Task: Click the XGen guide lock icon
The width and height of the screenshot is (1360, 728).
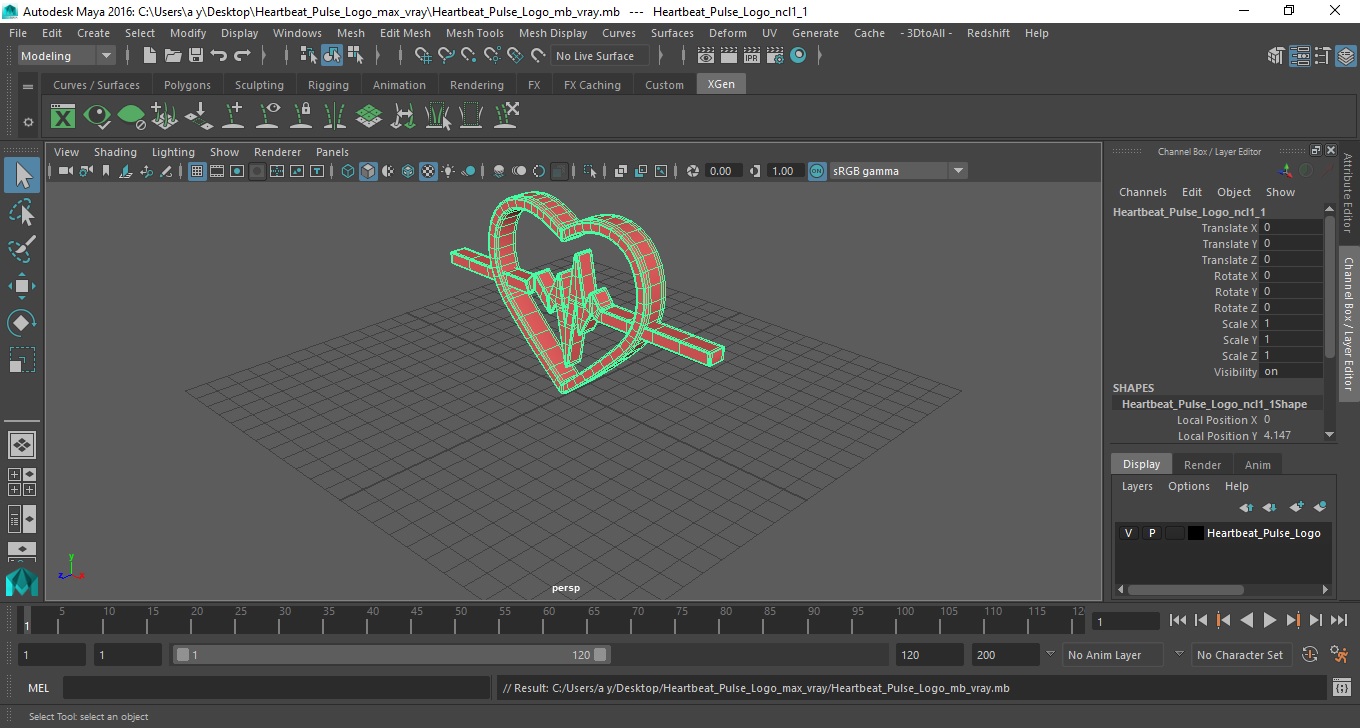Action: (301, 116)
